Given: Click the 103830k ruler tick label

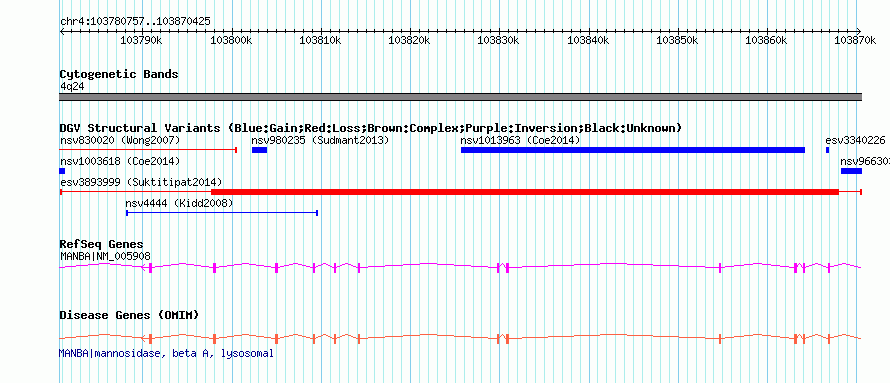Looking at the screenshot, I should point(498,40).
